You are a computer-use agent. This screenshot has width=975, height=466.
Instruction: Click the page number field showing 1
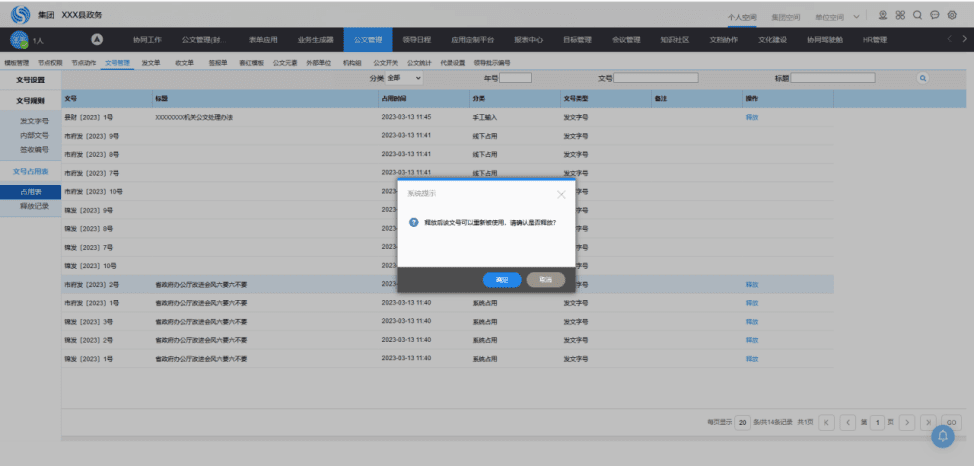point(877,422)
